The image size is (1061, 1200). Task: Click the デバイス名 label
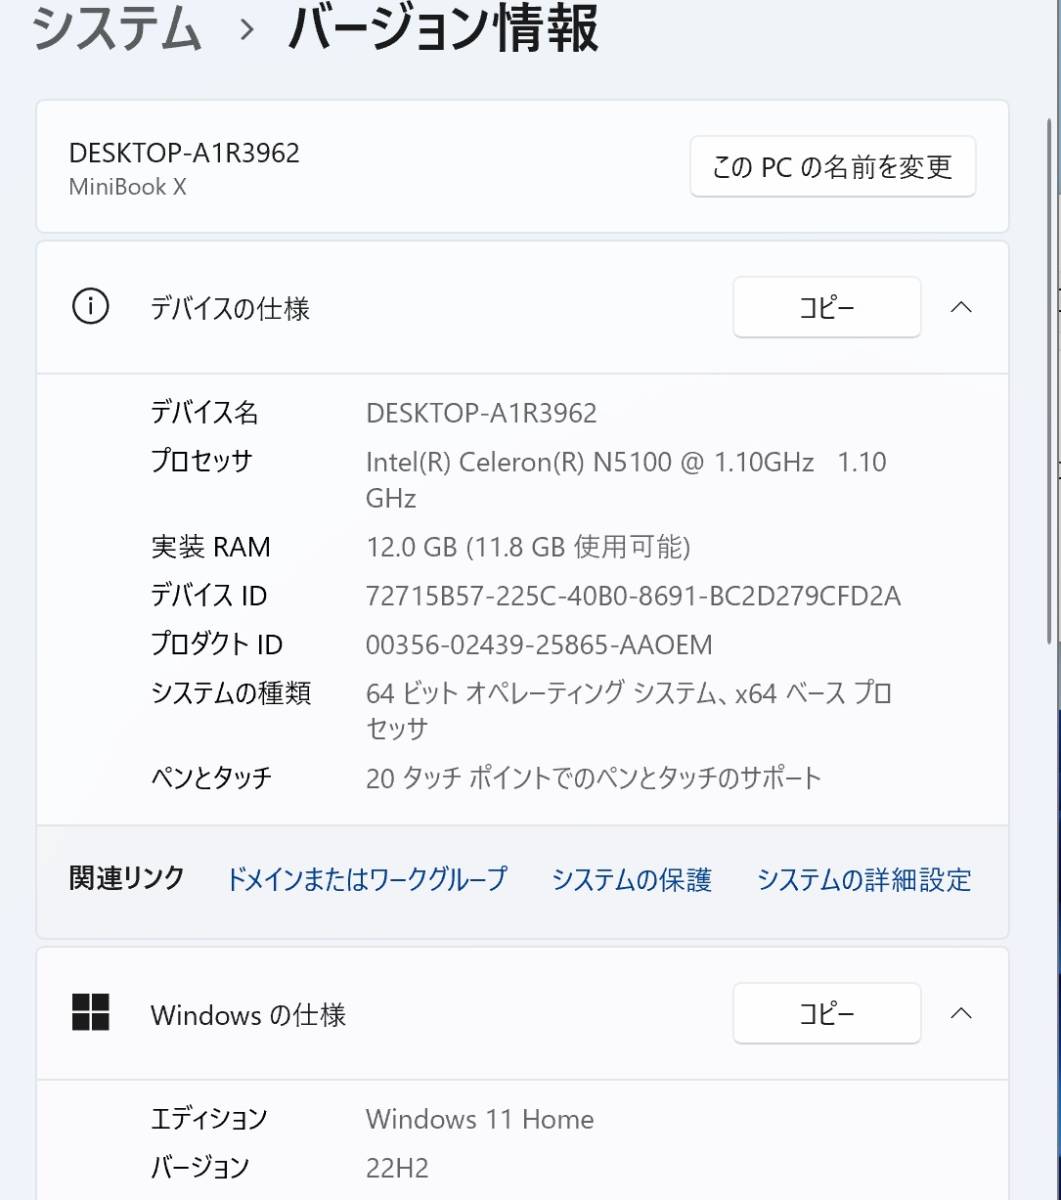(x=204, y=412)
